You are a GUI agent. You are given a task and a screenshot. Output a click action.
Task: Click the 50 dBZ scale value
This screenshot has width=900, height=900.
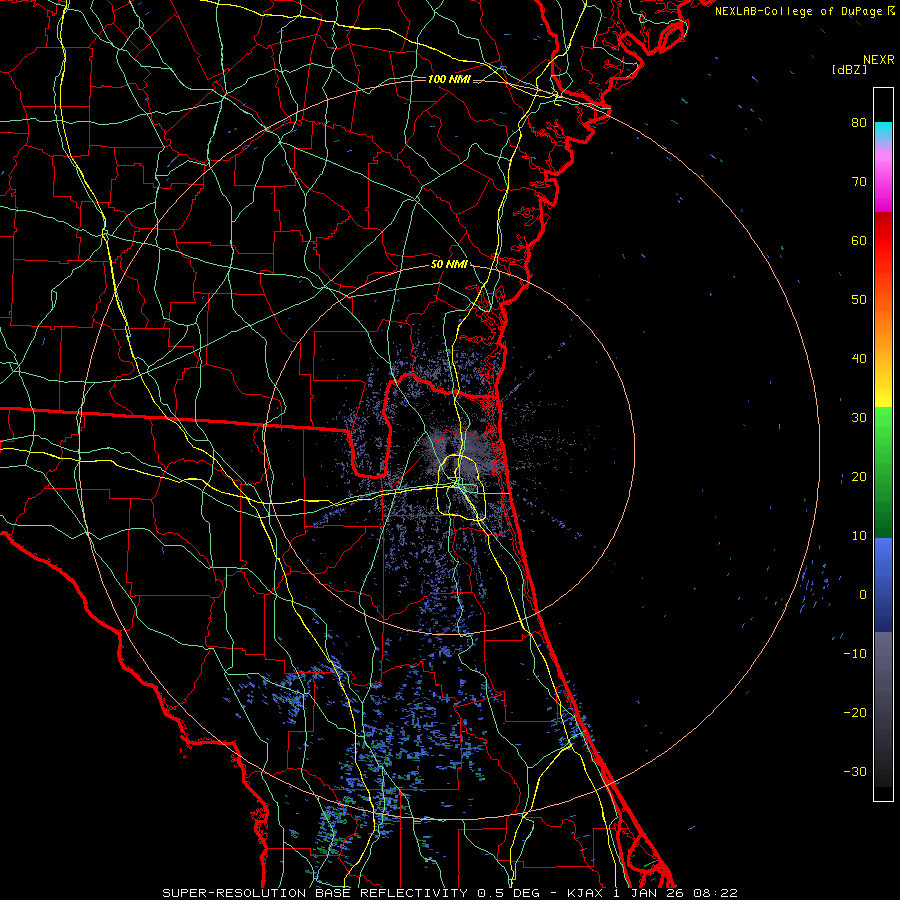tap(859, 300)
